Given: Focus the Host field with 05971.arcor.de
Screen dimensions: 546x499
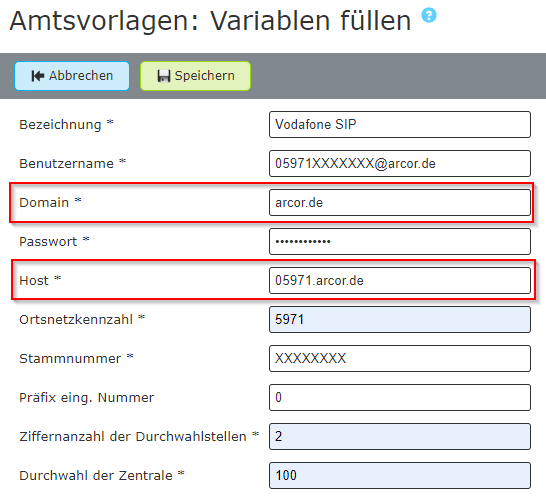Looking at the screenshot, I should coord(400,280).
